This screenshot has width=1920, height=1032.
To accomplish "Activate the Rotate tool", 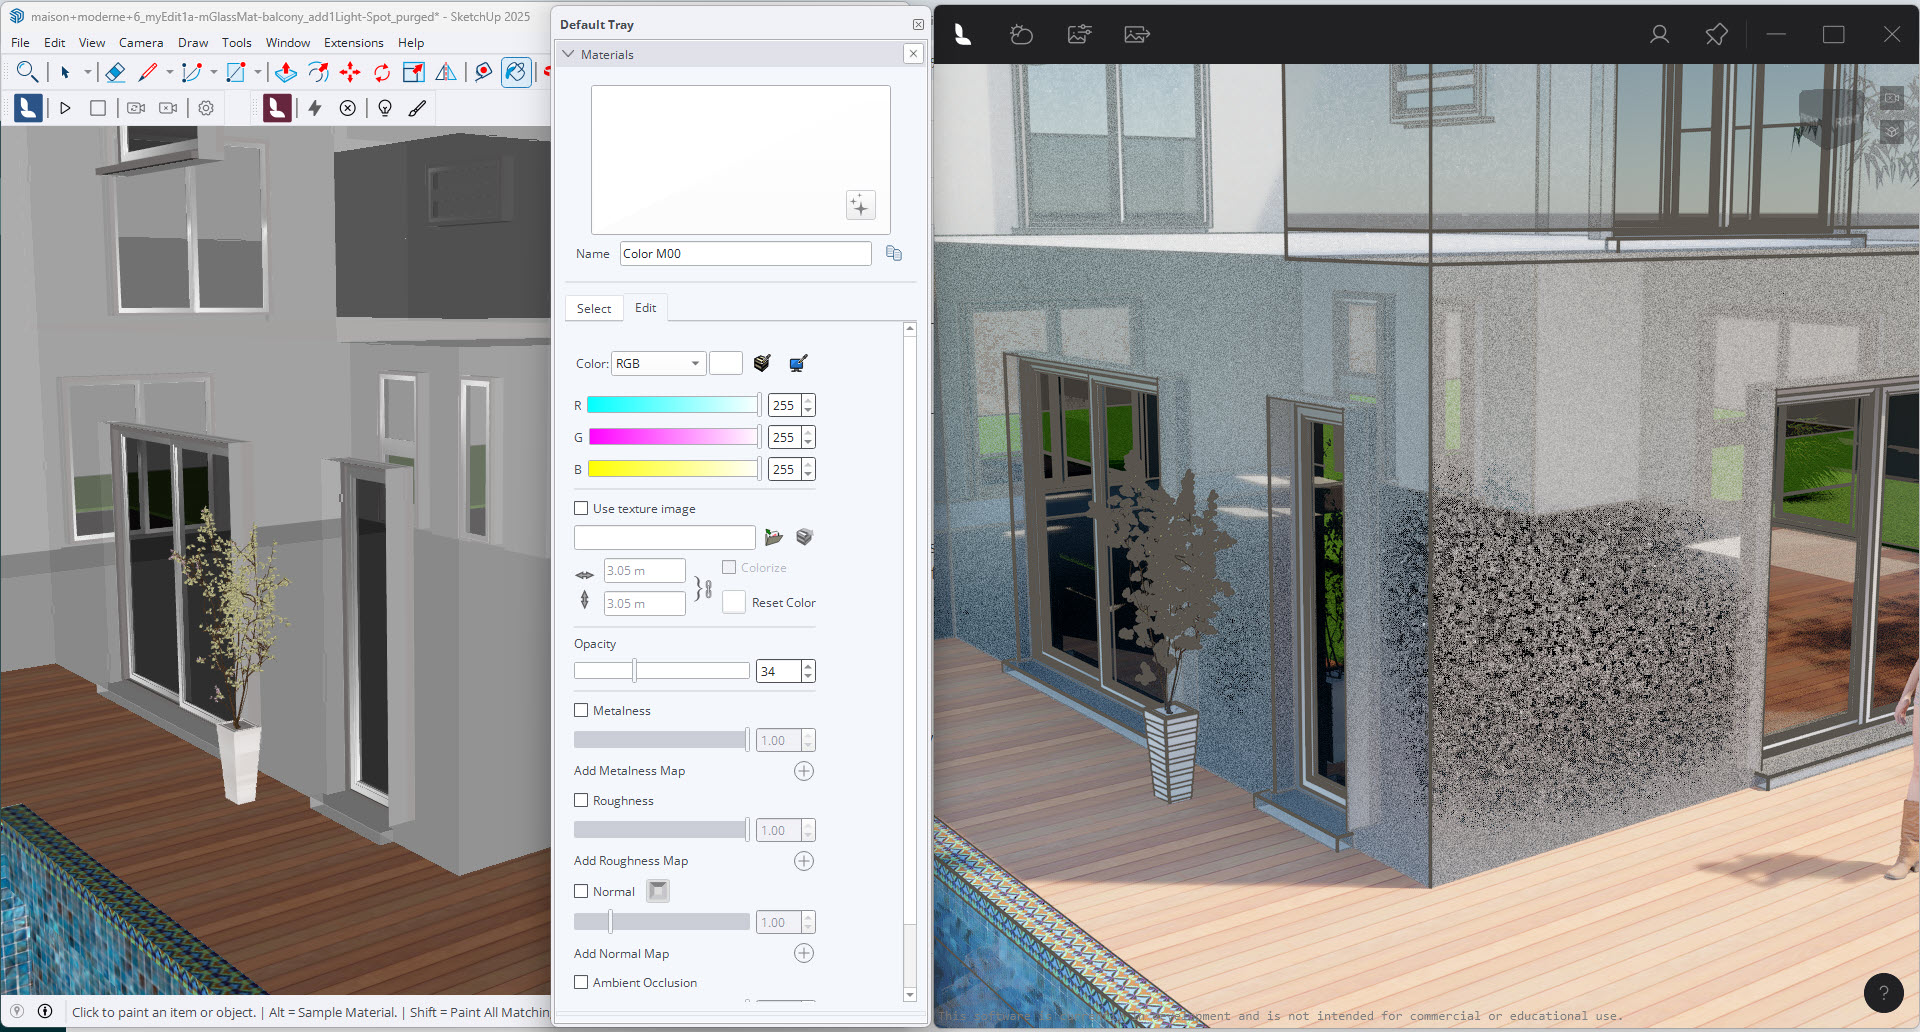I will tap(381, 72).
